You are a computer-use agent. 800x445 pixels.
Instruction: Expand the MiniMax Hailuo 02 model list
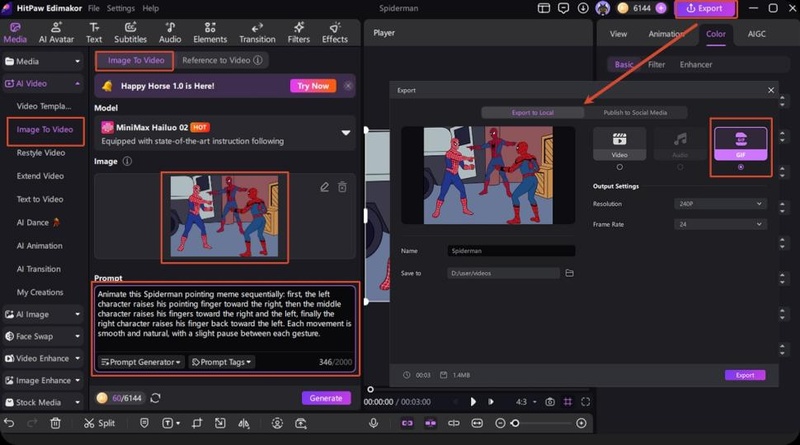(345, 133)
